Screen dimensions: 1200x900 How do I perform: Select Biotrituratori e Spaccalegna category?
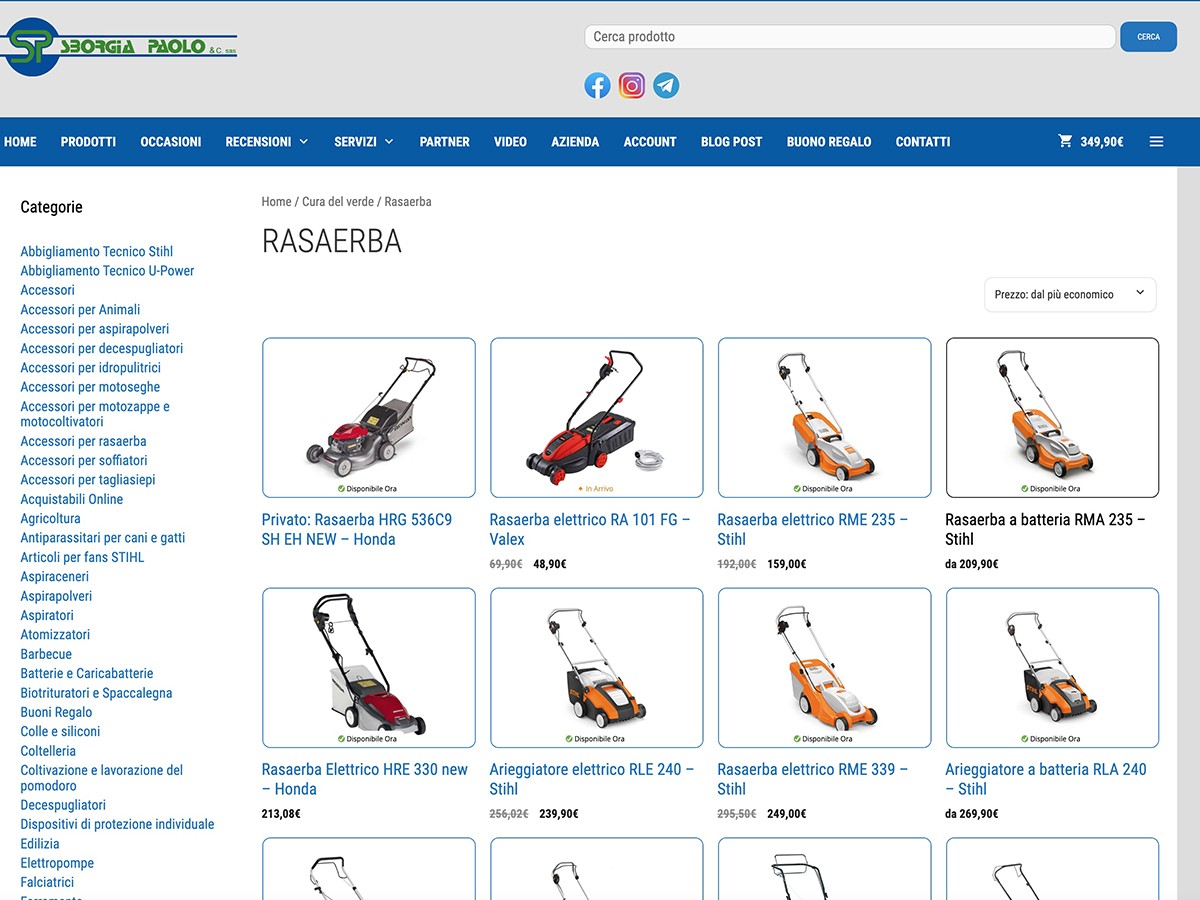tap(96, 693)
